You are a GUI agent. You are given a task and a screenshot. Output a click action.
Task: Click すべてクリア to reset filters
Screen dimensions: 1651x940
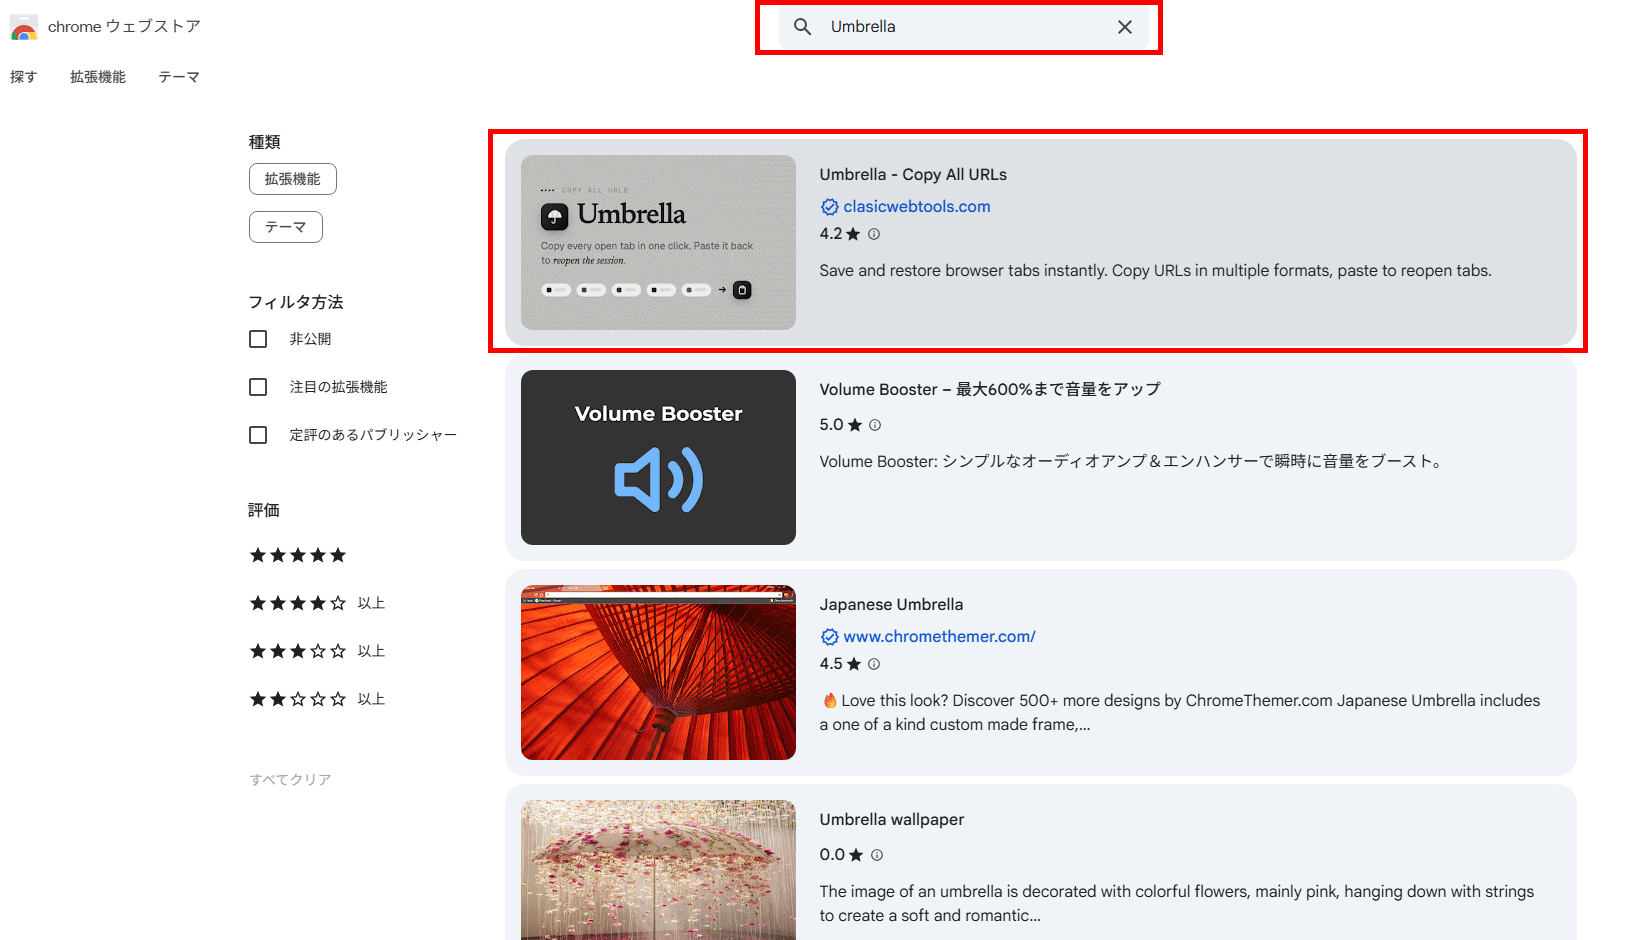pyautogui.click(x=290, y=780)
